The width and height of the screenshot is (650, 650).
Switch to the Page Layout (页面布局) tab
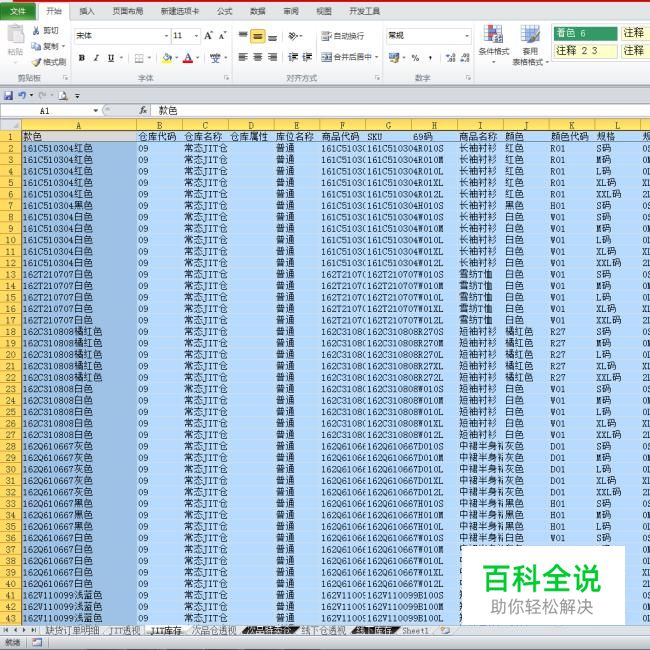(x=128, y=11)
